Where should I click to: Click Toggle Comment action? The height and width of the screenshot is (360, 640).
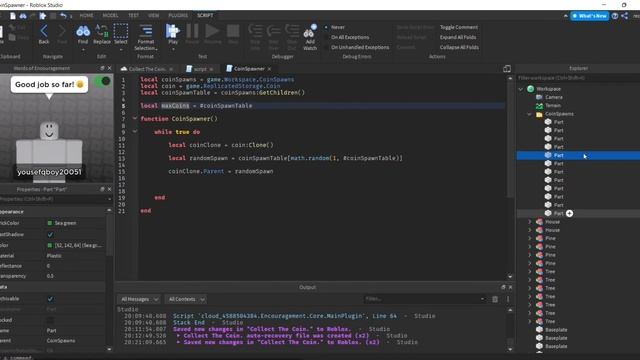click(x=459, y=27)
